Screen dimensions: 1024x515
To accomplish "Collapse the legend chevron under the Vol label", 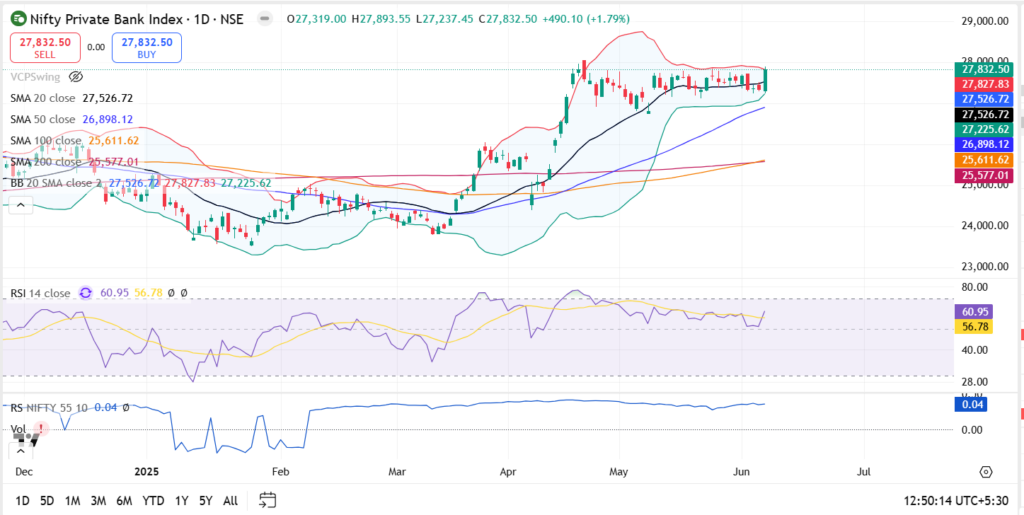I will pyautogui.click(x=20, y=451).
